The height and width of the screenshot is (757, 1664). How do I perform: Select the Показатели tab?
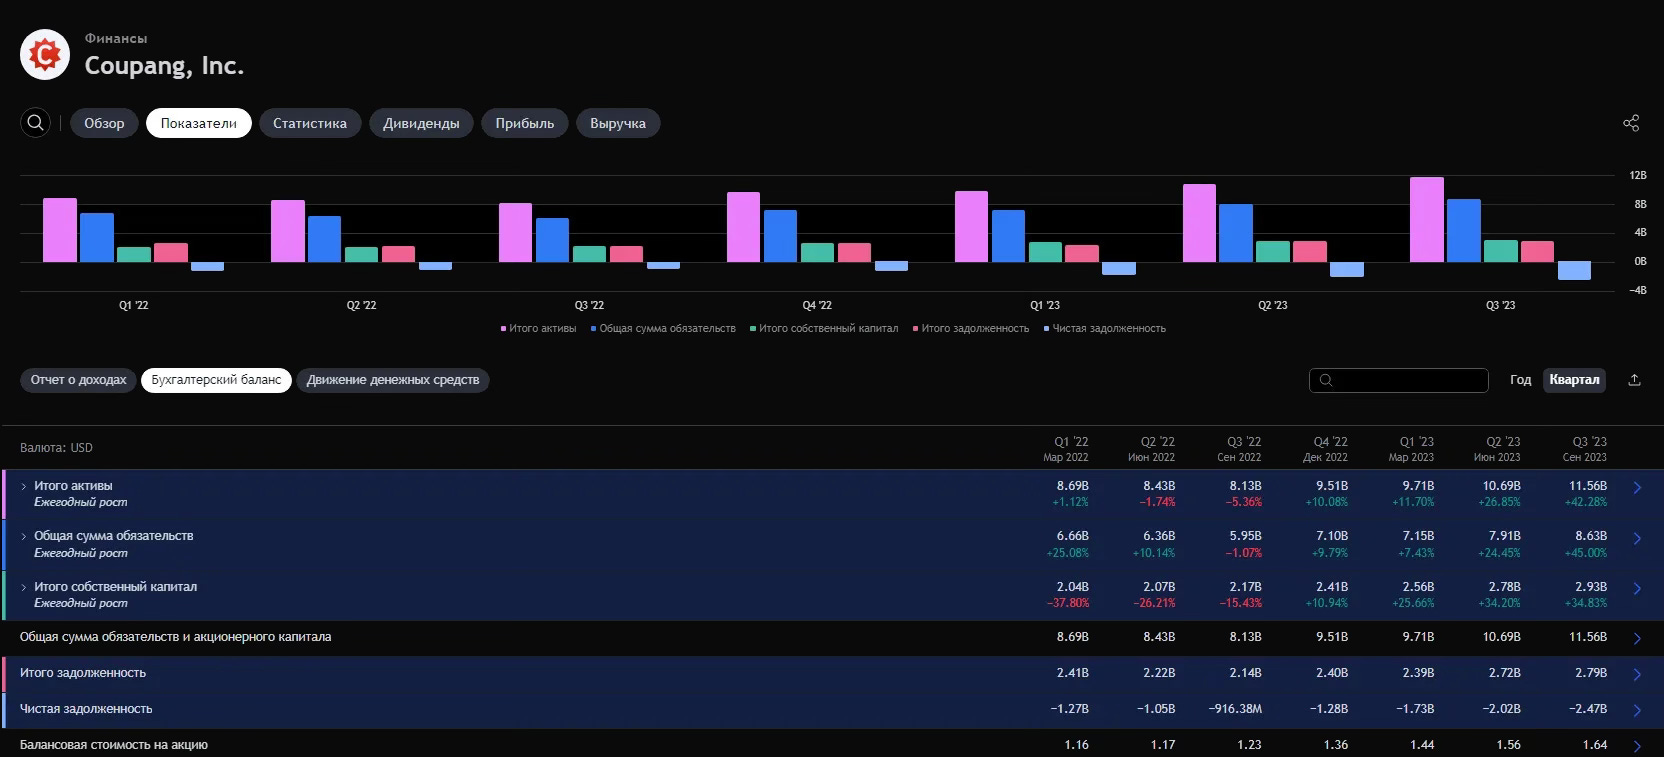pos(198,123)
